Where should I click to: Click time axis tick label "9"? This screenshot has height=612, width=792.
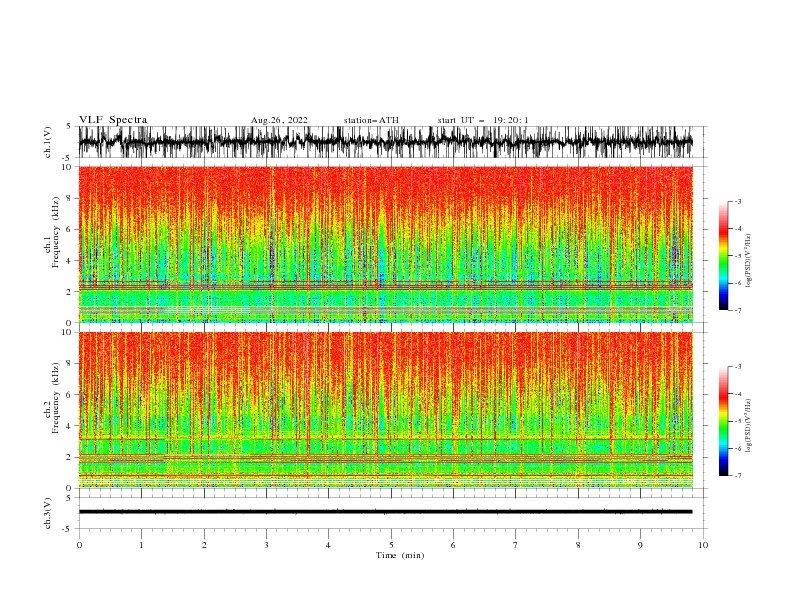640,545
